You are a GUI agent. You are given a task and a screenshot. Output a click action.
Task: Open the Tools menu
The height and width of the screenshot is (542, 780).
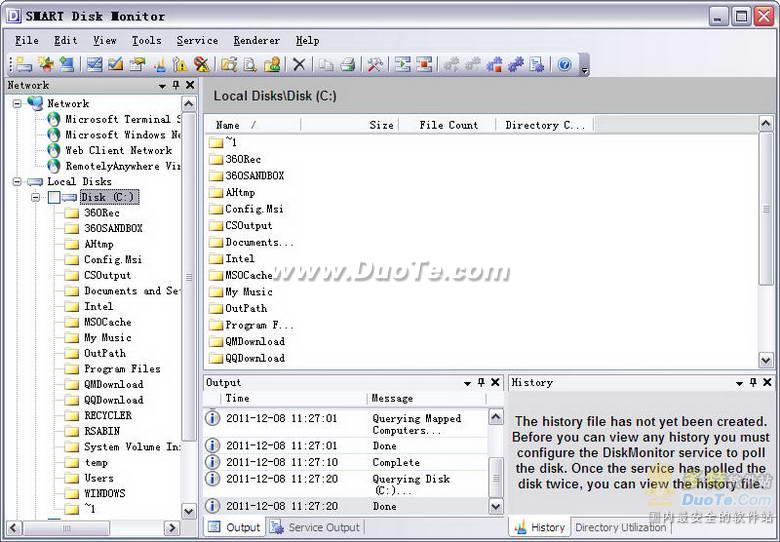click(147, 41)
